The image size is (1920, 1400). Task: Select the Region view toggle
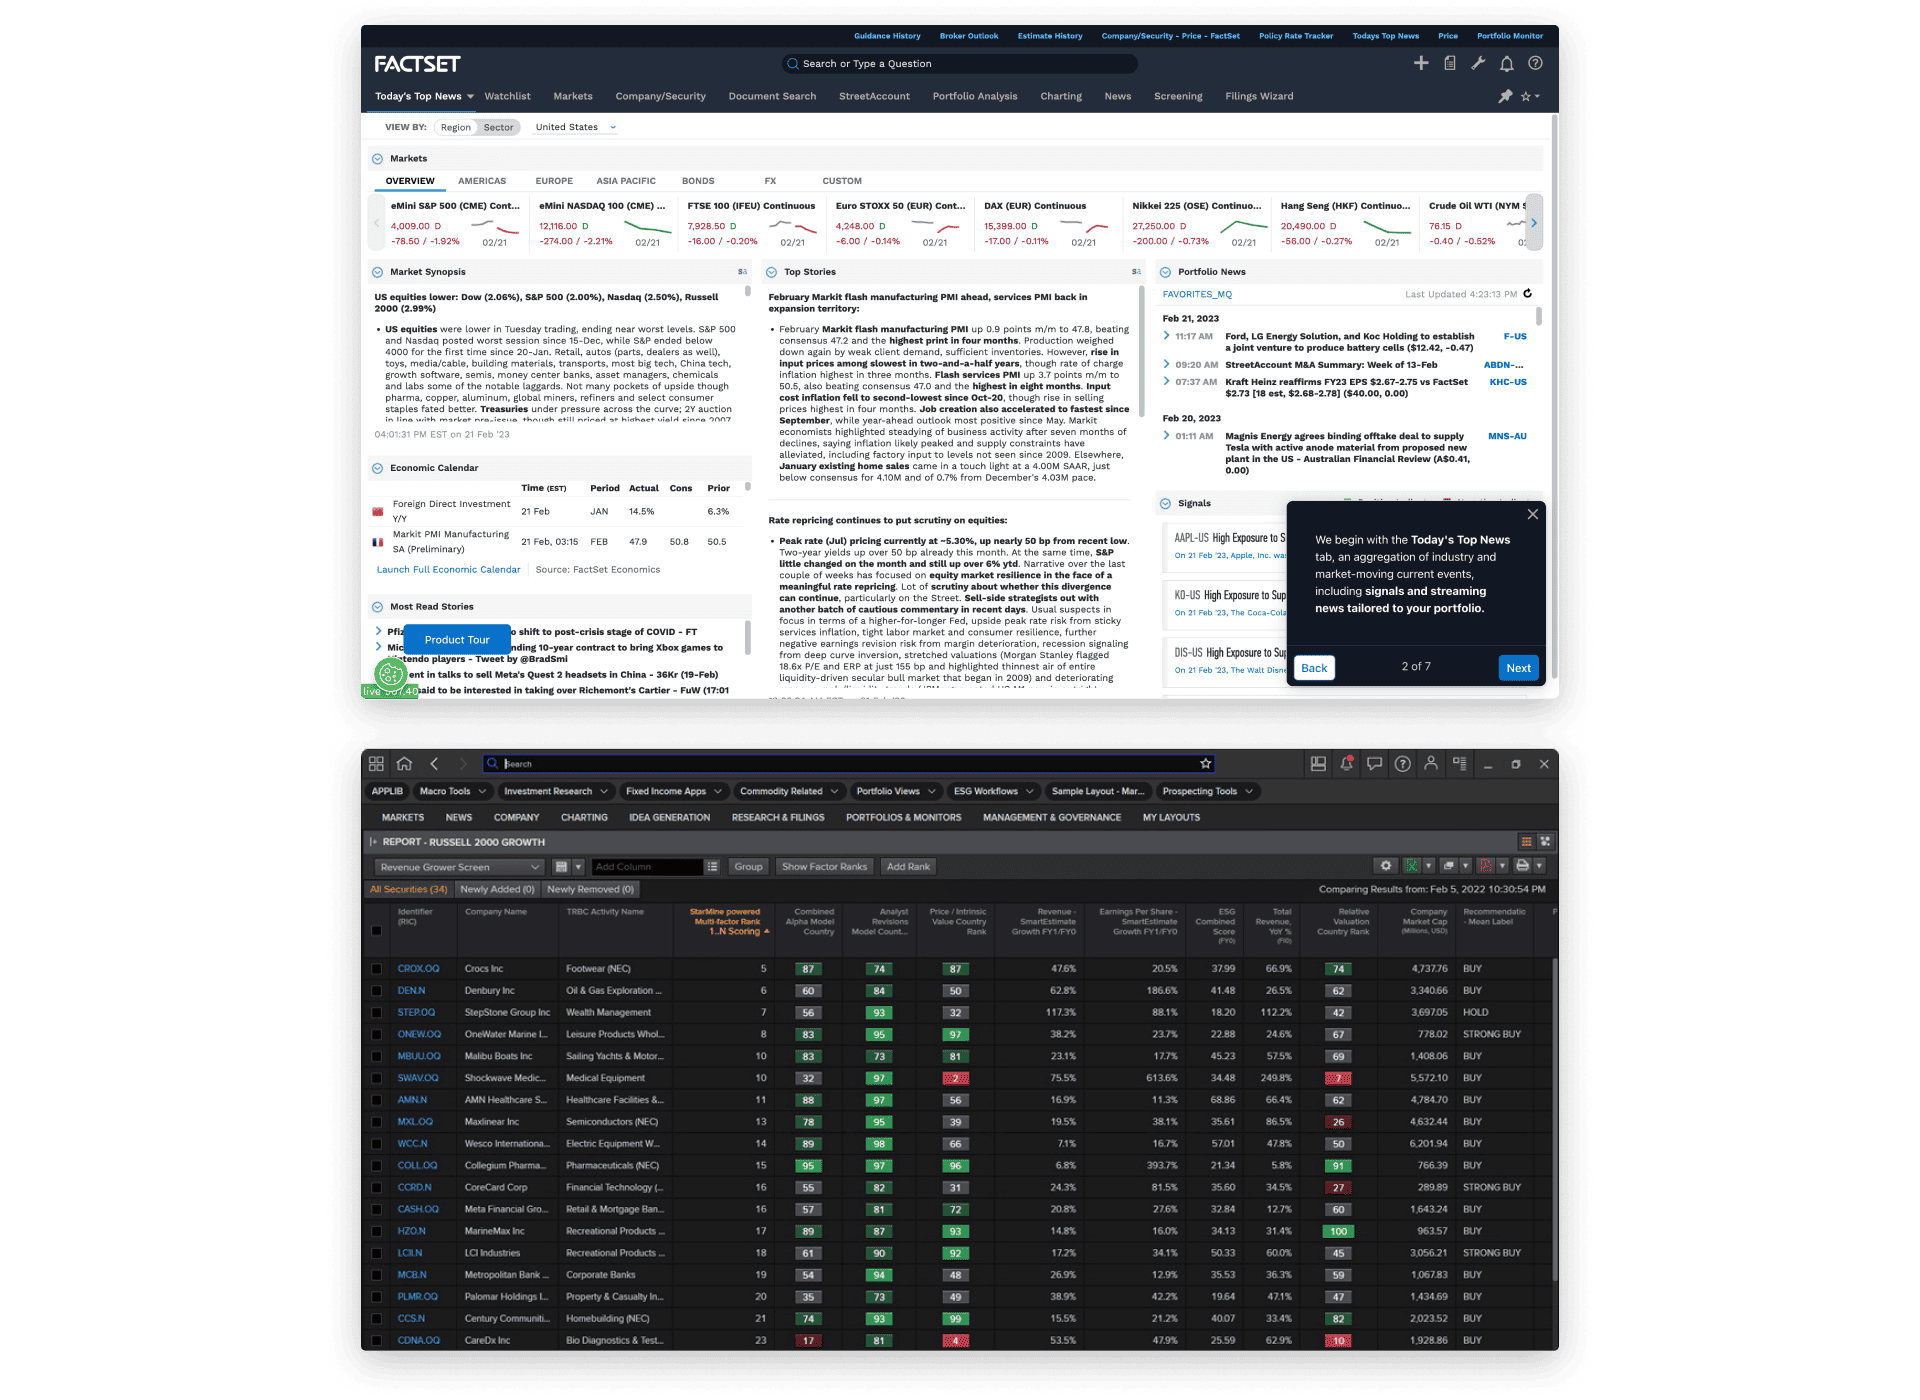tap(455, 127)
